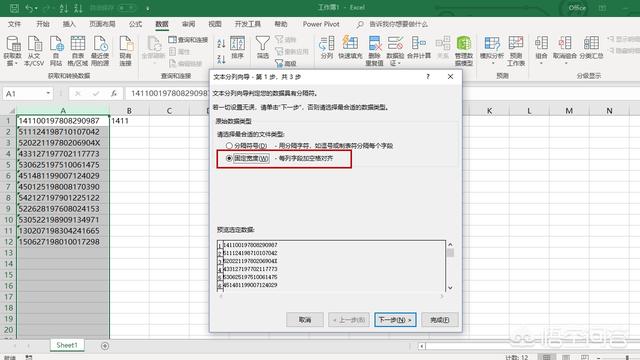Switch to the Developer (开发工具) tab
Image resolution: width=640 pixels, height=360 pixels.
click(x=248, y=24)
